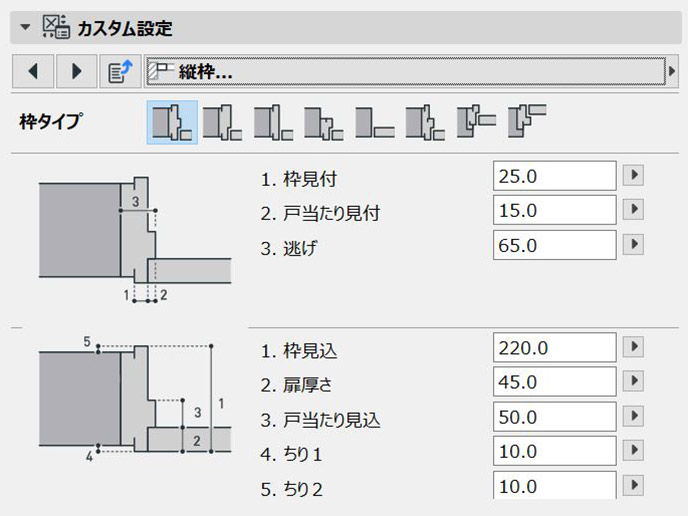Click the 3. 戸当たり見込 label
The image size is (688, 516).
point(320,419)
